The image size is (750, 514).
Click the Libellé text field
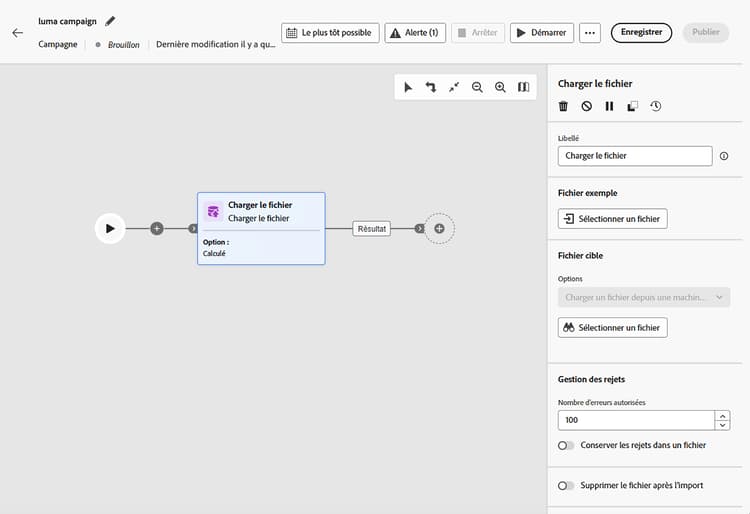pyautogui.click(x=635, y=156)
